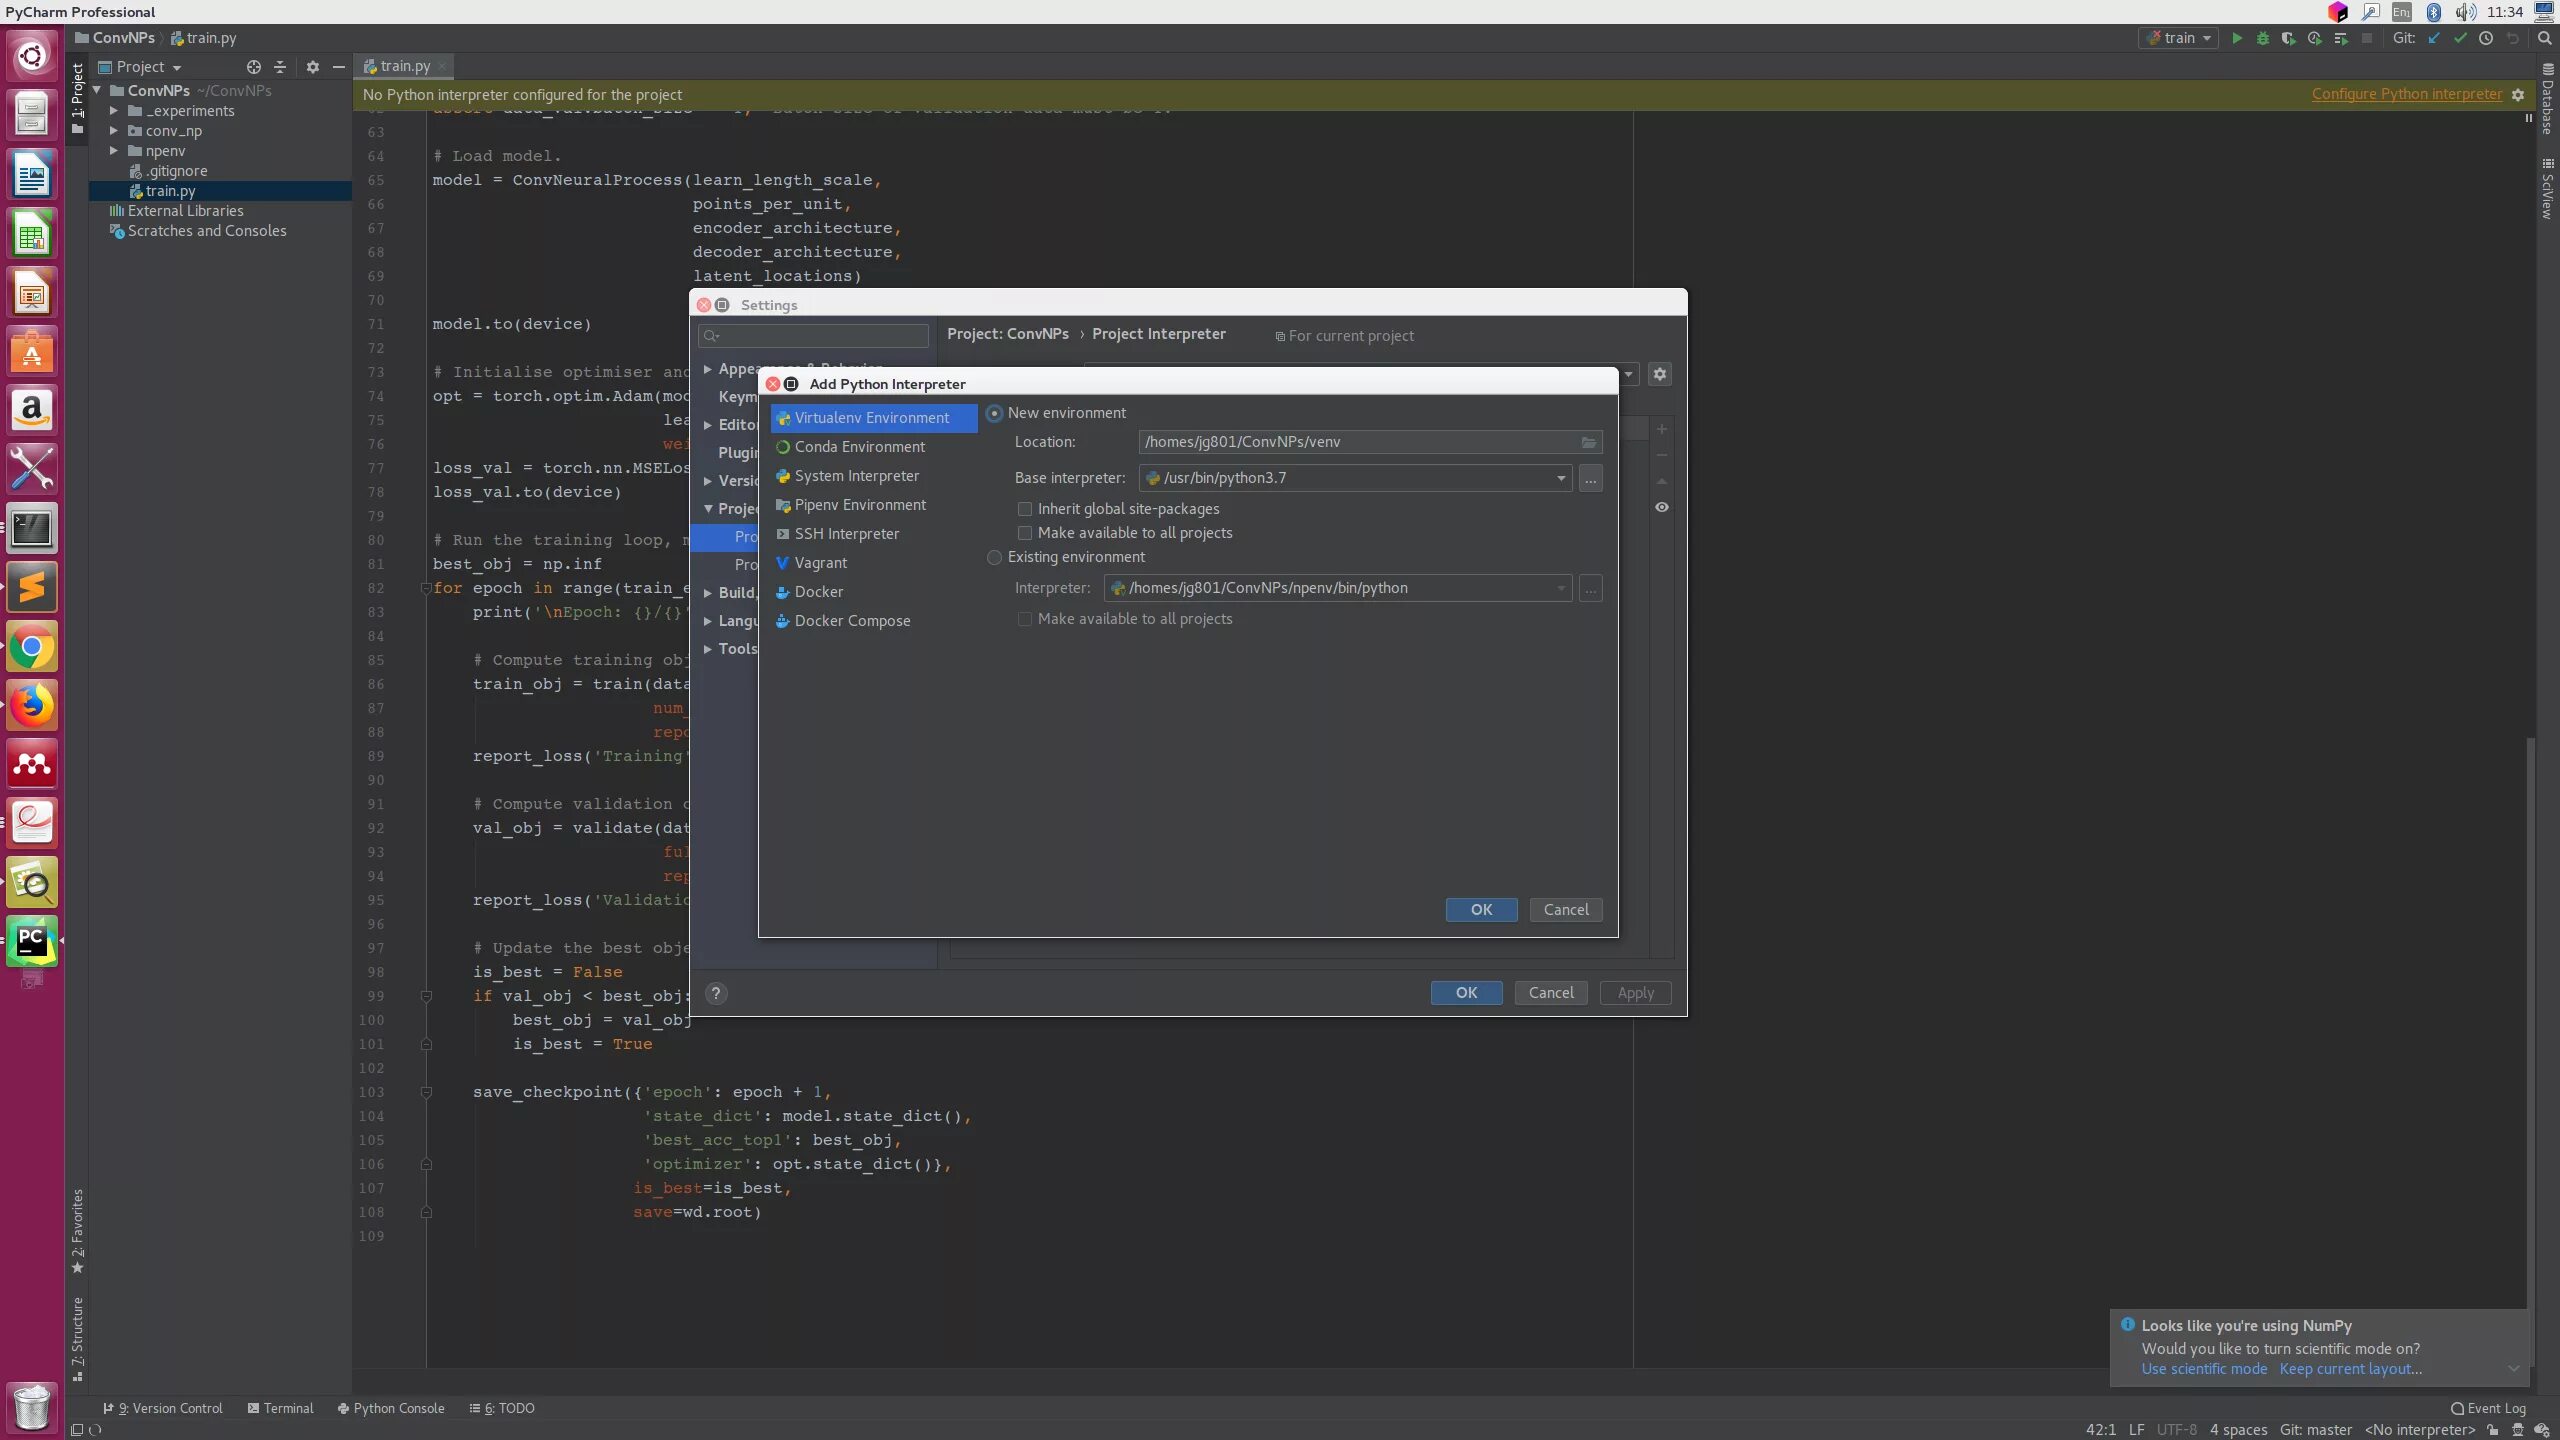
Task: Enable Inherit global site-packages checkbox
Action: [1025, 509]
